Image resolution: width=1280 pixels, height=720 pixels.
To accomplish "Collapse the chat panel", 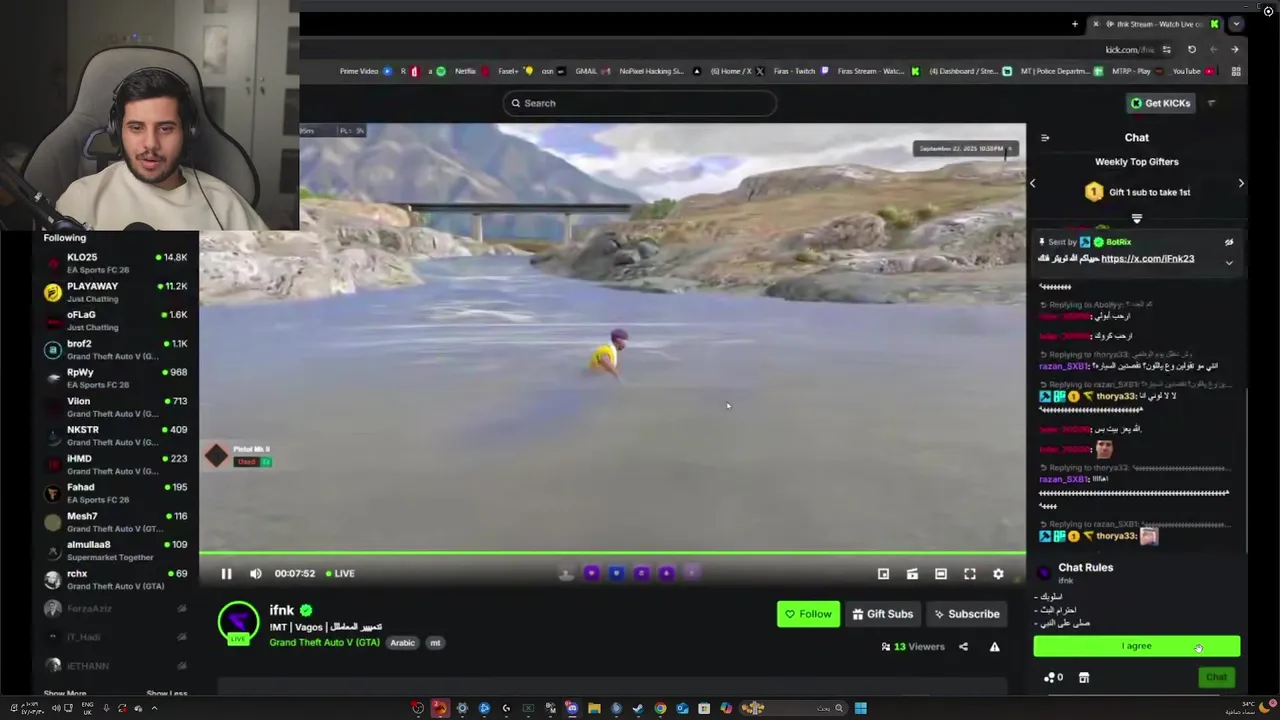I will 1045,138.
